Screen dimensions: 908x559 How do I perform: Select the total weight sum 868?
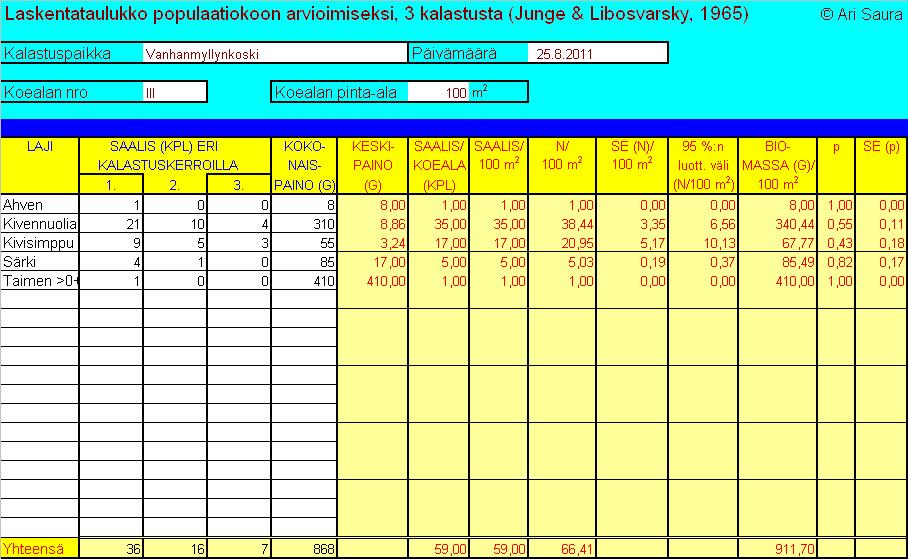(x=304, y=549)
